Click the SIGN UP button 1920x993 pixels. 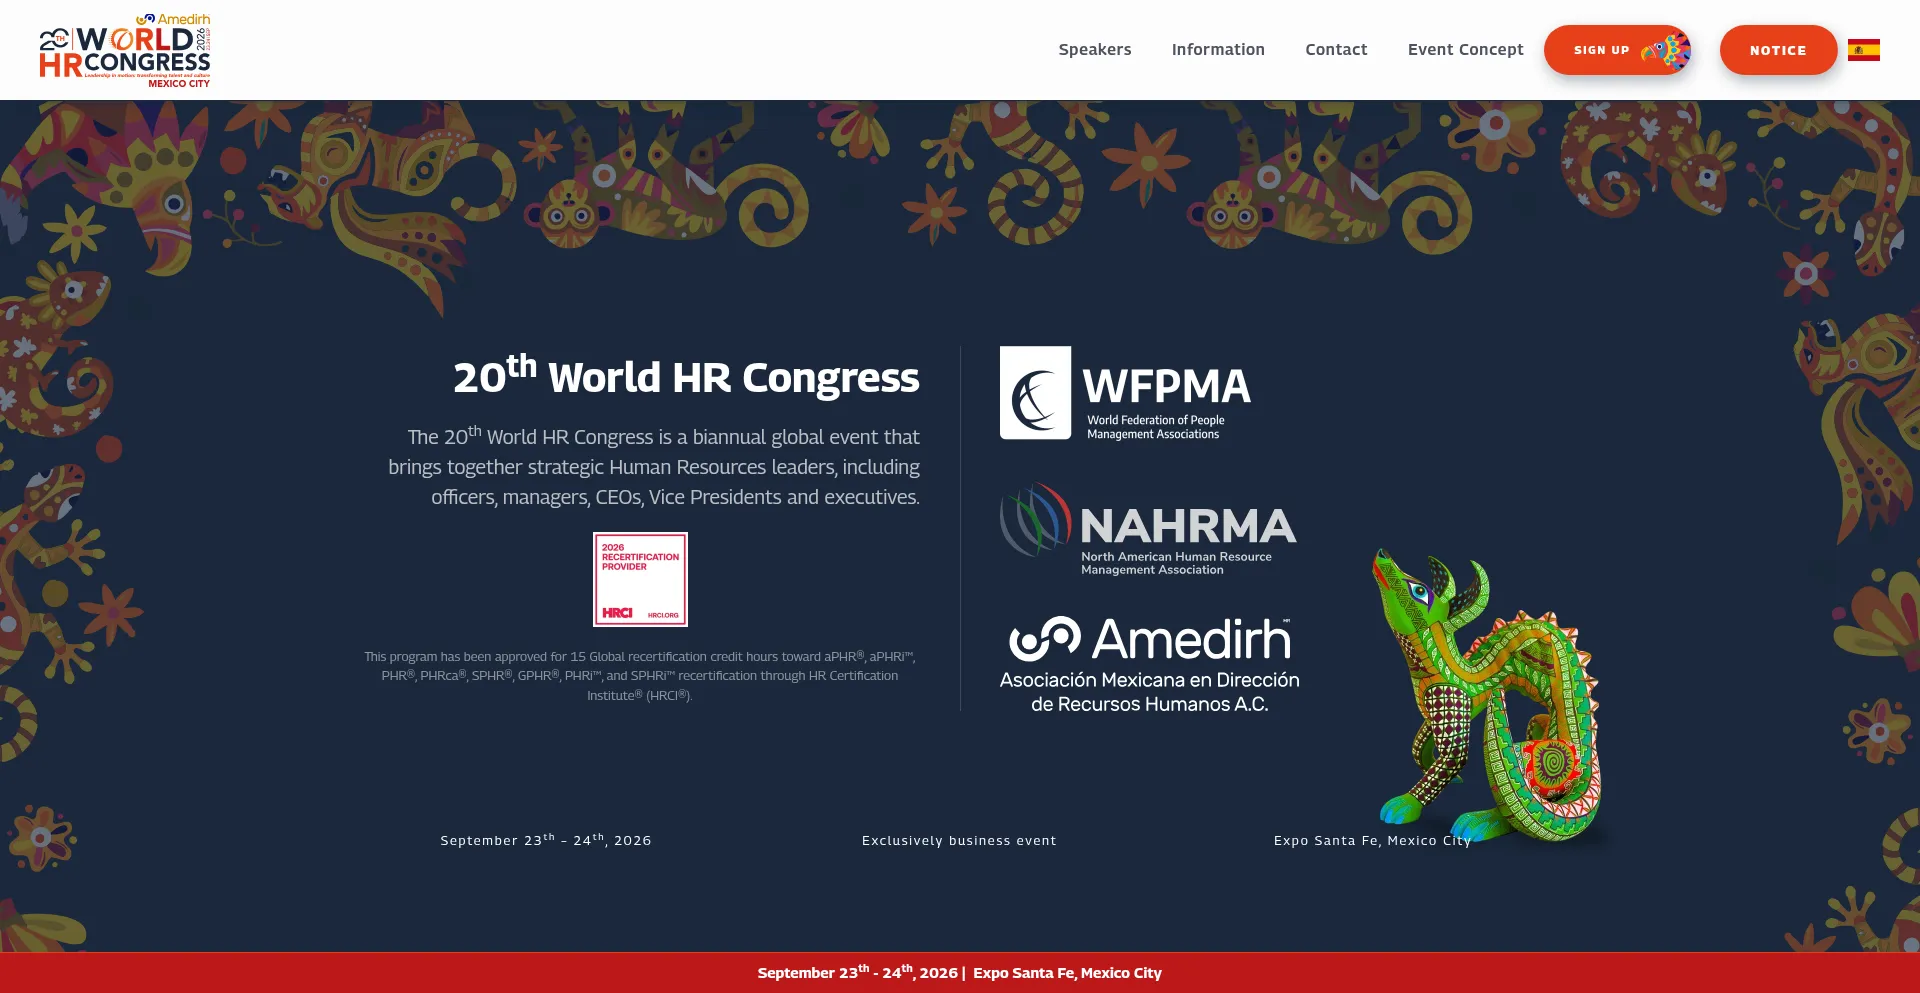click(x=1618, y=50)
